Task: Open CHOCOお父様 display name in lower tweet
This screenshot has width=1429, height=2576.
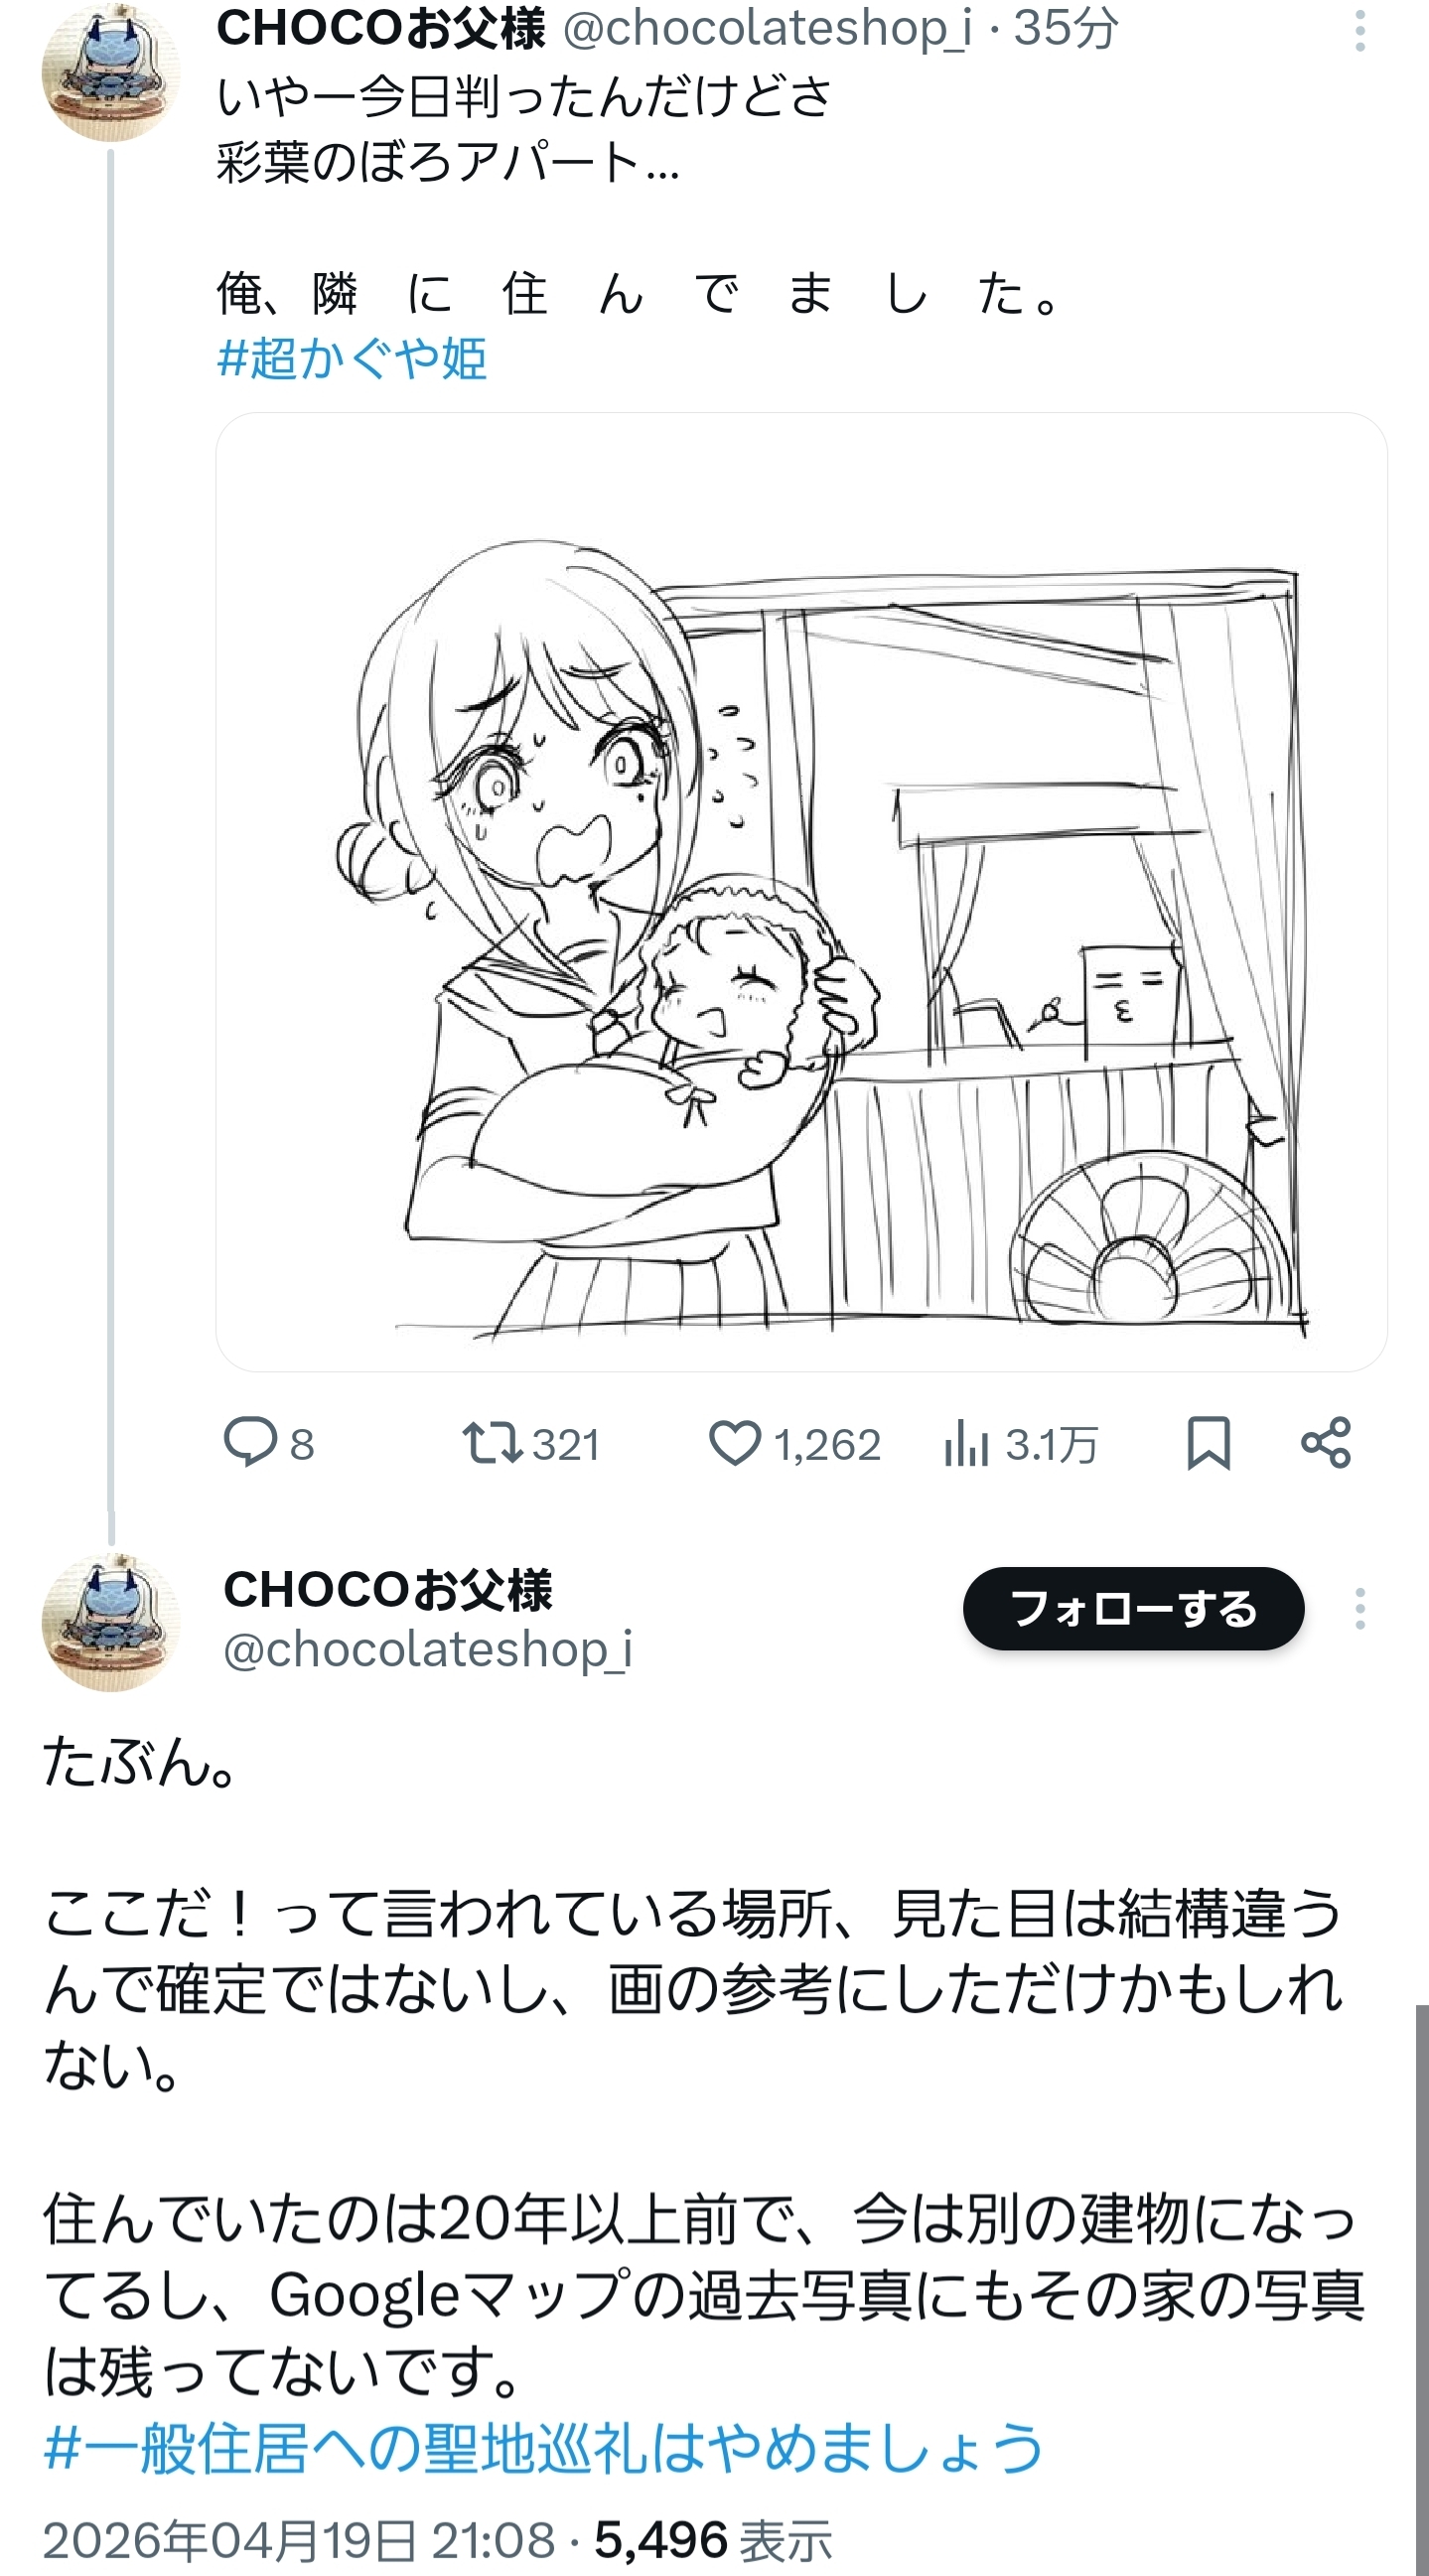Action: (x=388, y=1589)
